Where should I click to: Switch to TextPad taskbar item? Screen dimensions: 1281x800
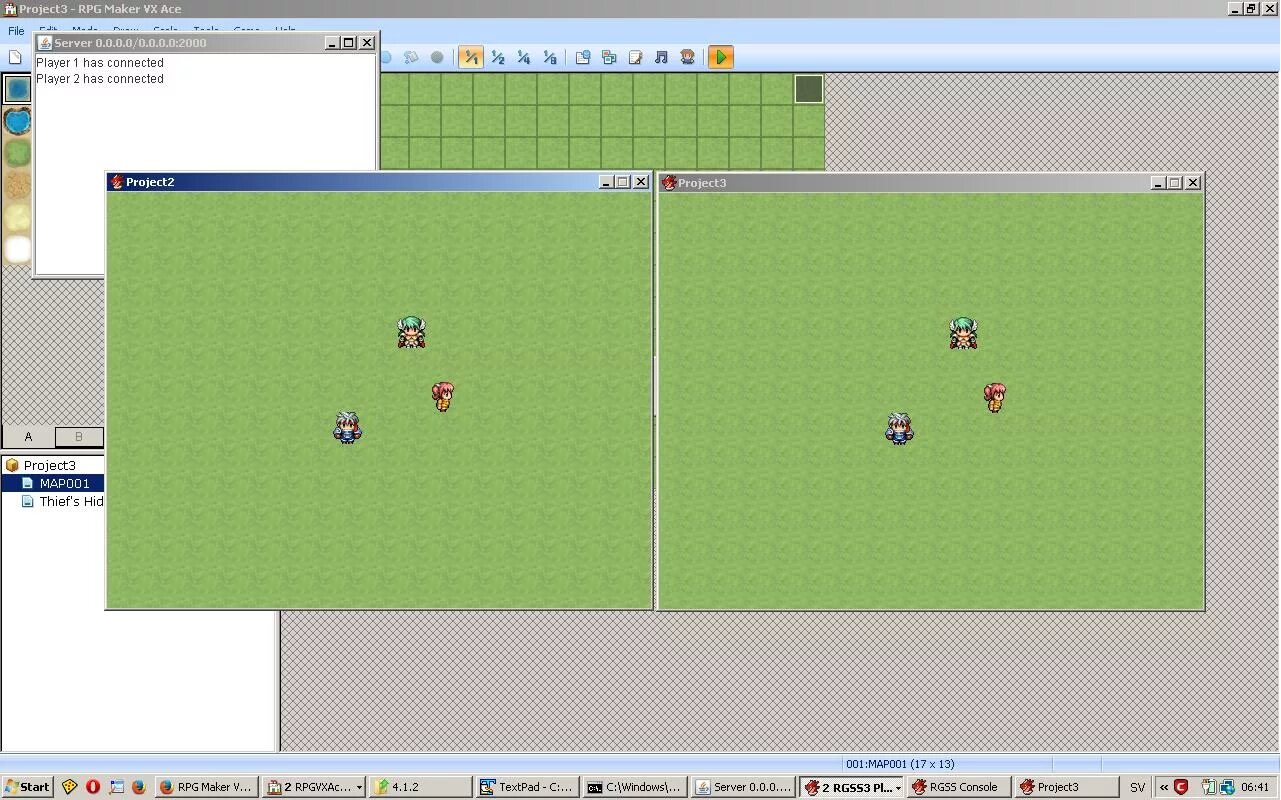point(527,787)
